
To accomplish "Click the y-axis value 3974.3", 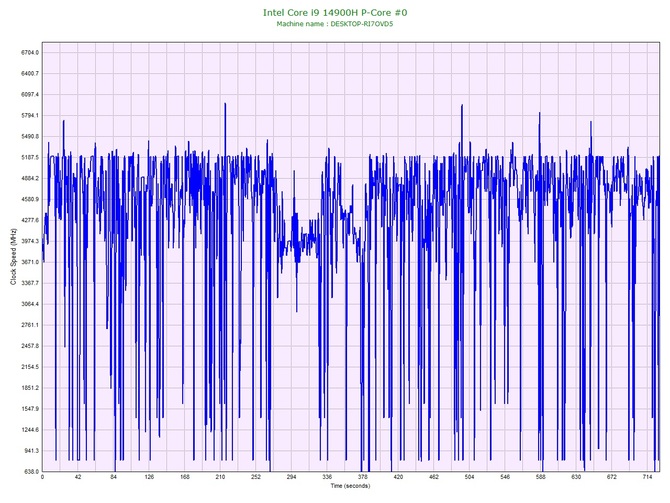I will 30,241.
